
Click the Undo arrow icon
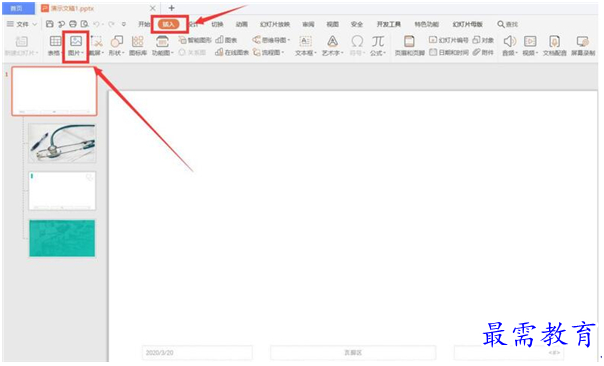[x=97, y=24]
